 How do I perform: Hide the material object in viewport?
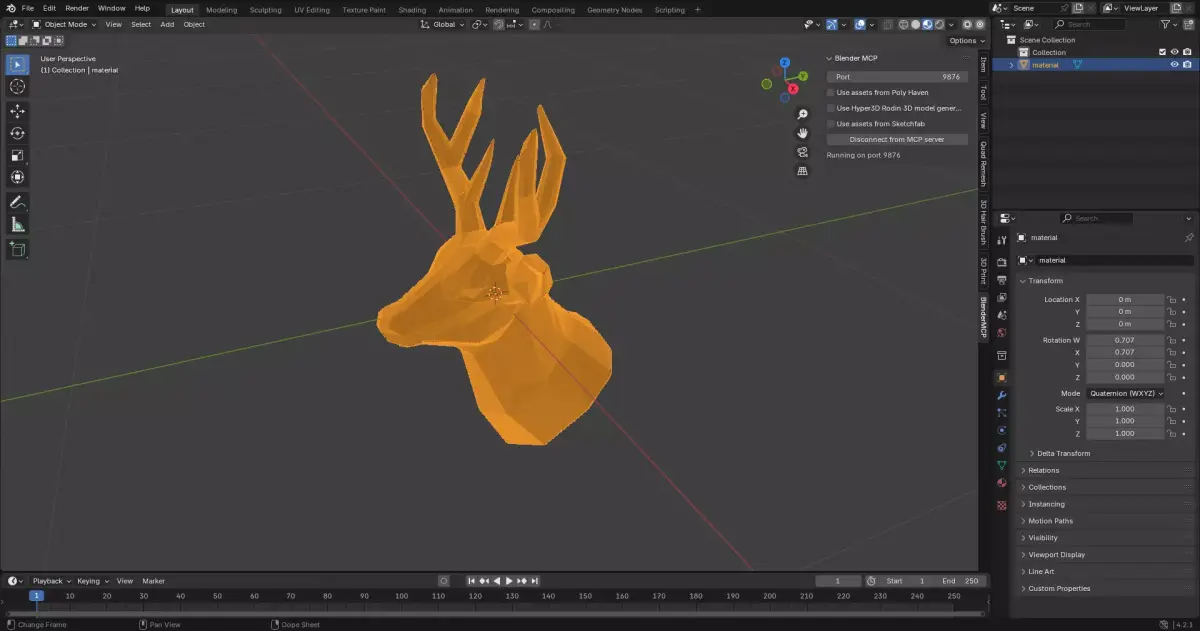click(1175, 65)
